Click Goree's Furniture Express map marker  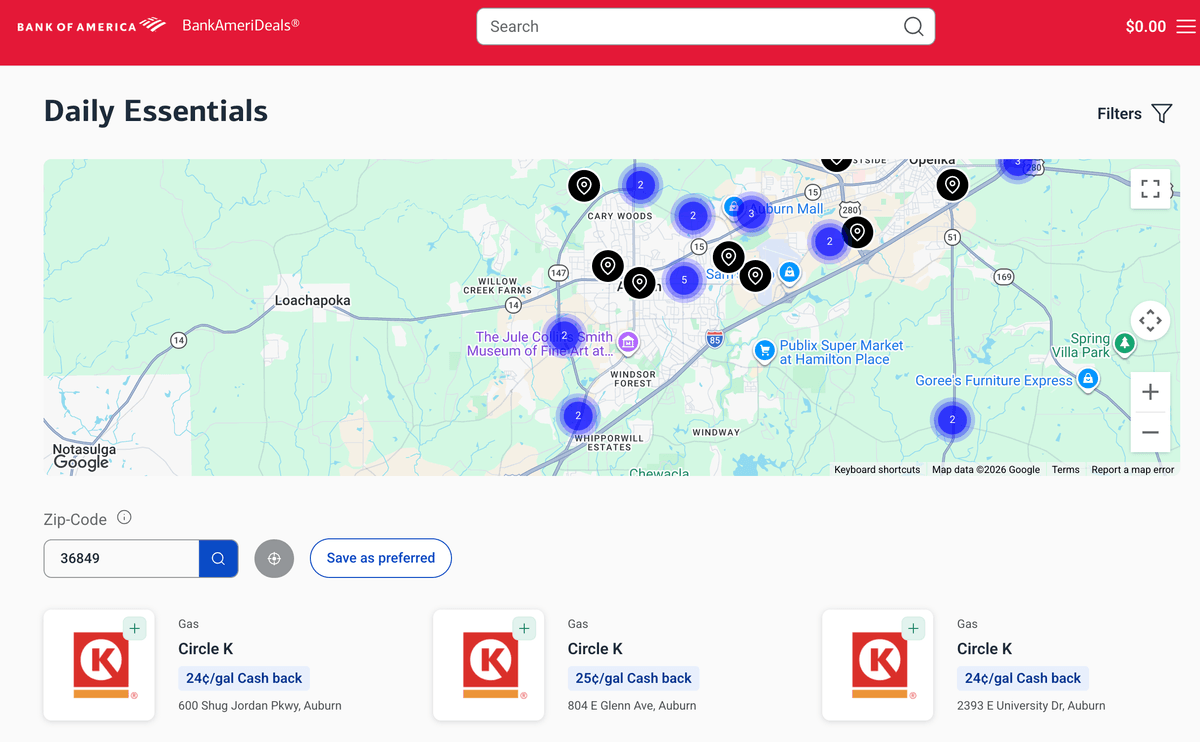[1088, 379]
